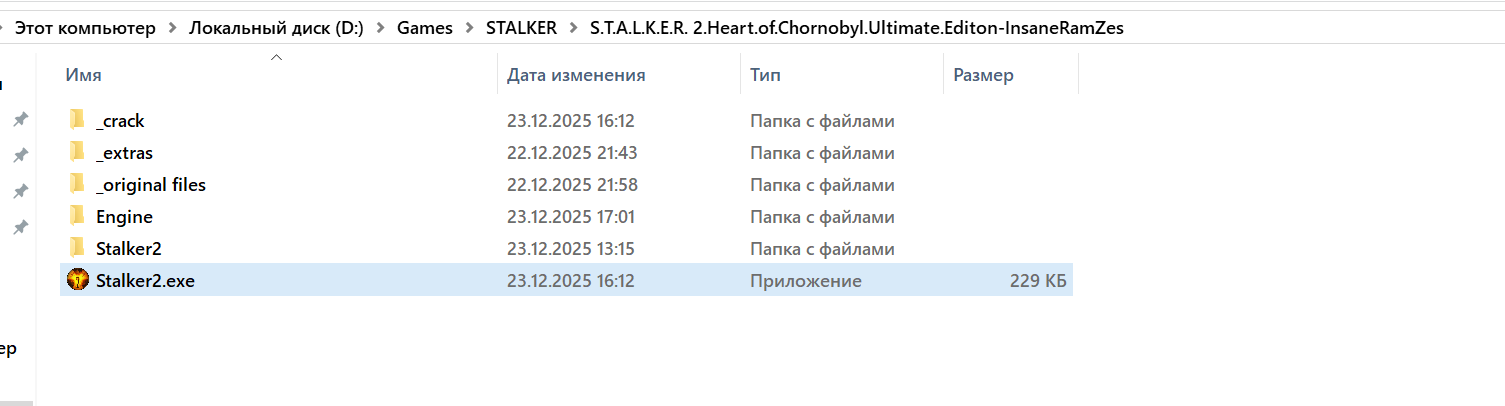
Task: Click the "Тип" column header
Action: (765, 75)
